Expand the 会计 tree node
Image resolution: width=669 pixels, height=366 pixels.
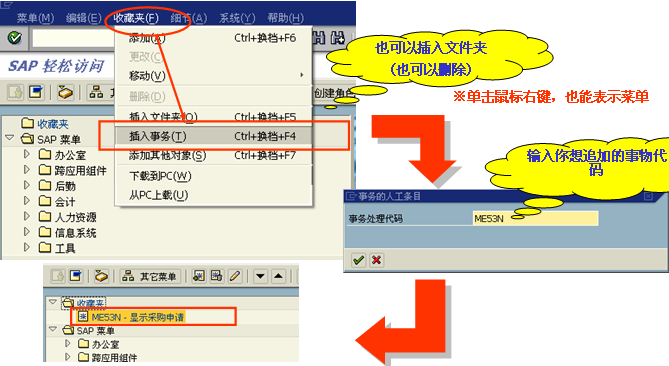(27, 200)
